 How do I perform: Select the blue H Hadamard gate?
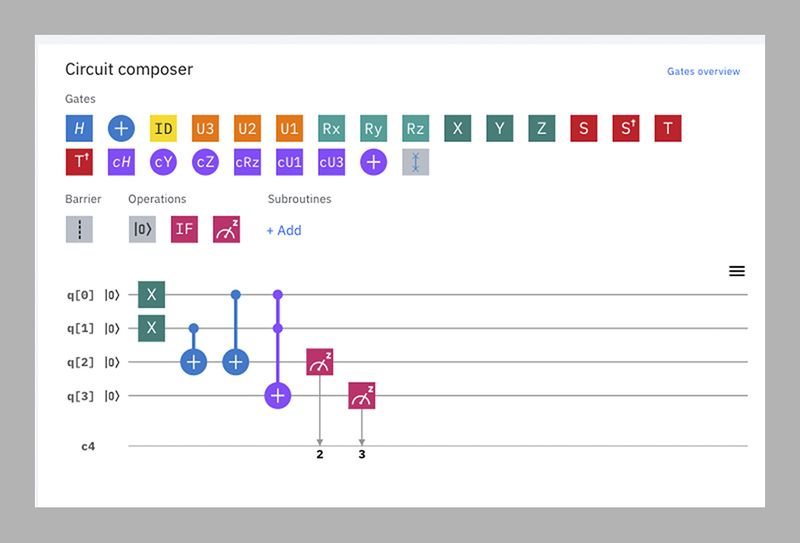point(79,128)
